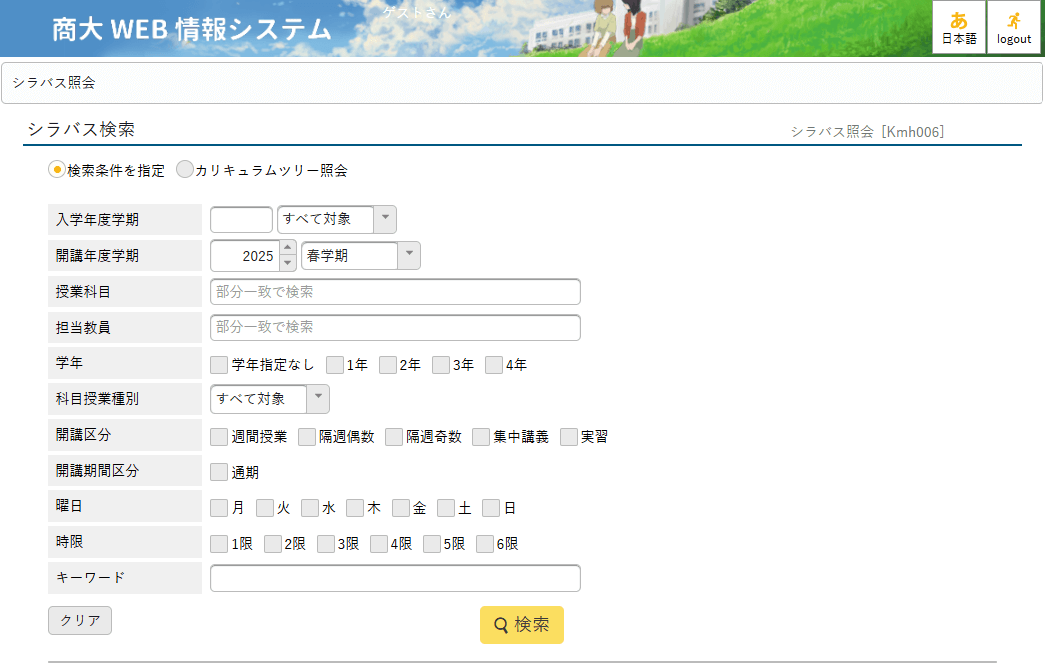The height and width of the screenshot is (670, 1045).
Task: Tick the 4限 period checkbox
Action: (378, 544)
